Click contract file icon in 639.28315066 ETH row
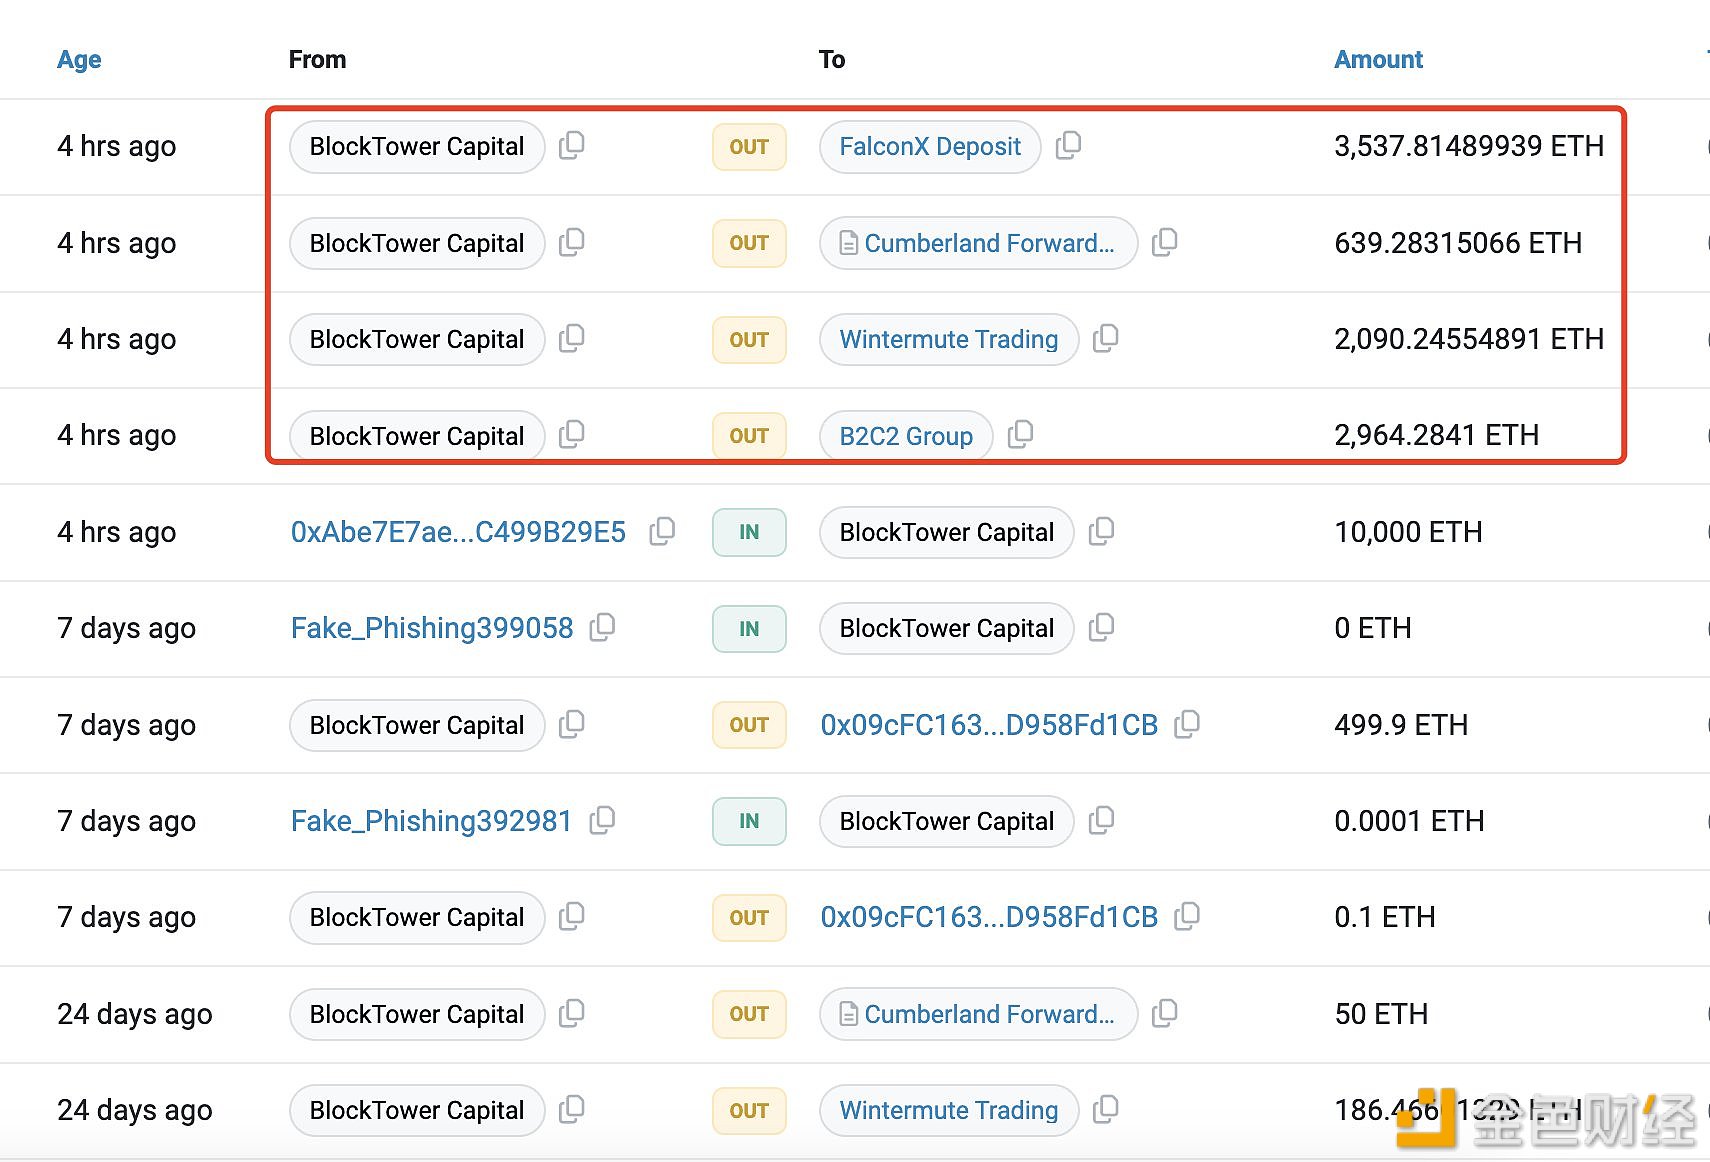Viewport: 1710px width, 1162px height. point(848,243)
